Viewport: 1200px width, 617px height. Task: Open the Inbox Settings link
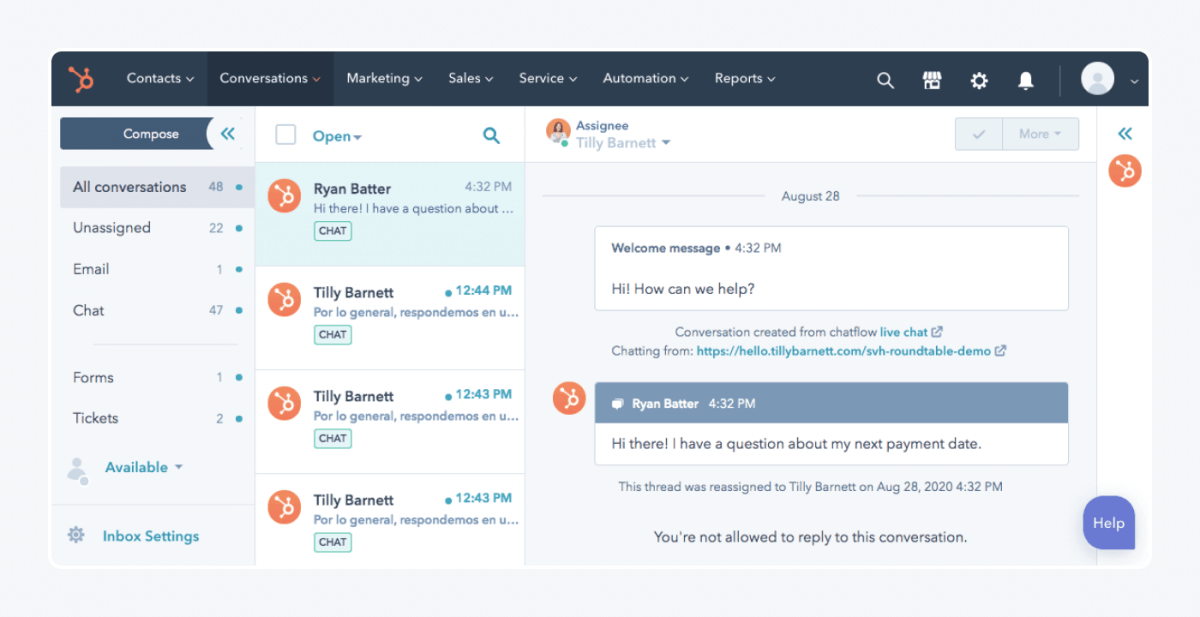[x=151, y=536]
